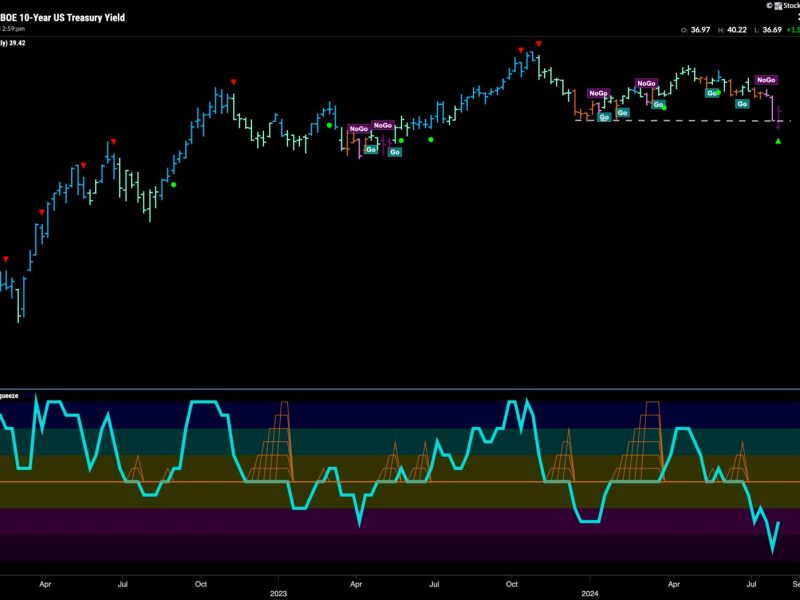Click the green up-triangle below the latest bar
Image resolution: width=800 pixels, height=600 pixels.
click(778, 141)
